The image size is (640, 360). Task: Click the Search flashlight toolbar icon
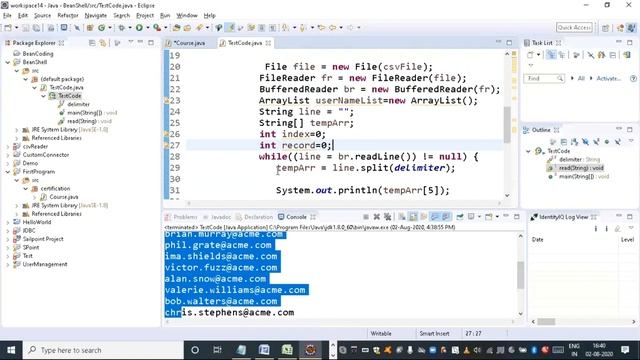tap(200, 28)
